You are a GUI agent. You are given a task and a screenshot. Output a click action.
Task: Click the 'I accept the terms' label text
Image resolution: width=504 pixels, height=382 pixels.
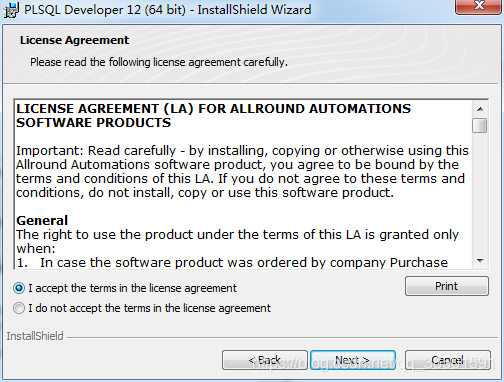coord(132,288)
